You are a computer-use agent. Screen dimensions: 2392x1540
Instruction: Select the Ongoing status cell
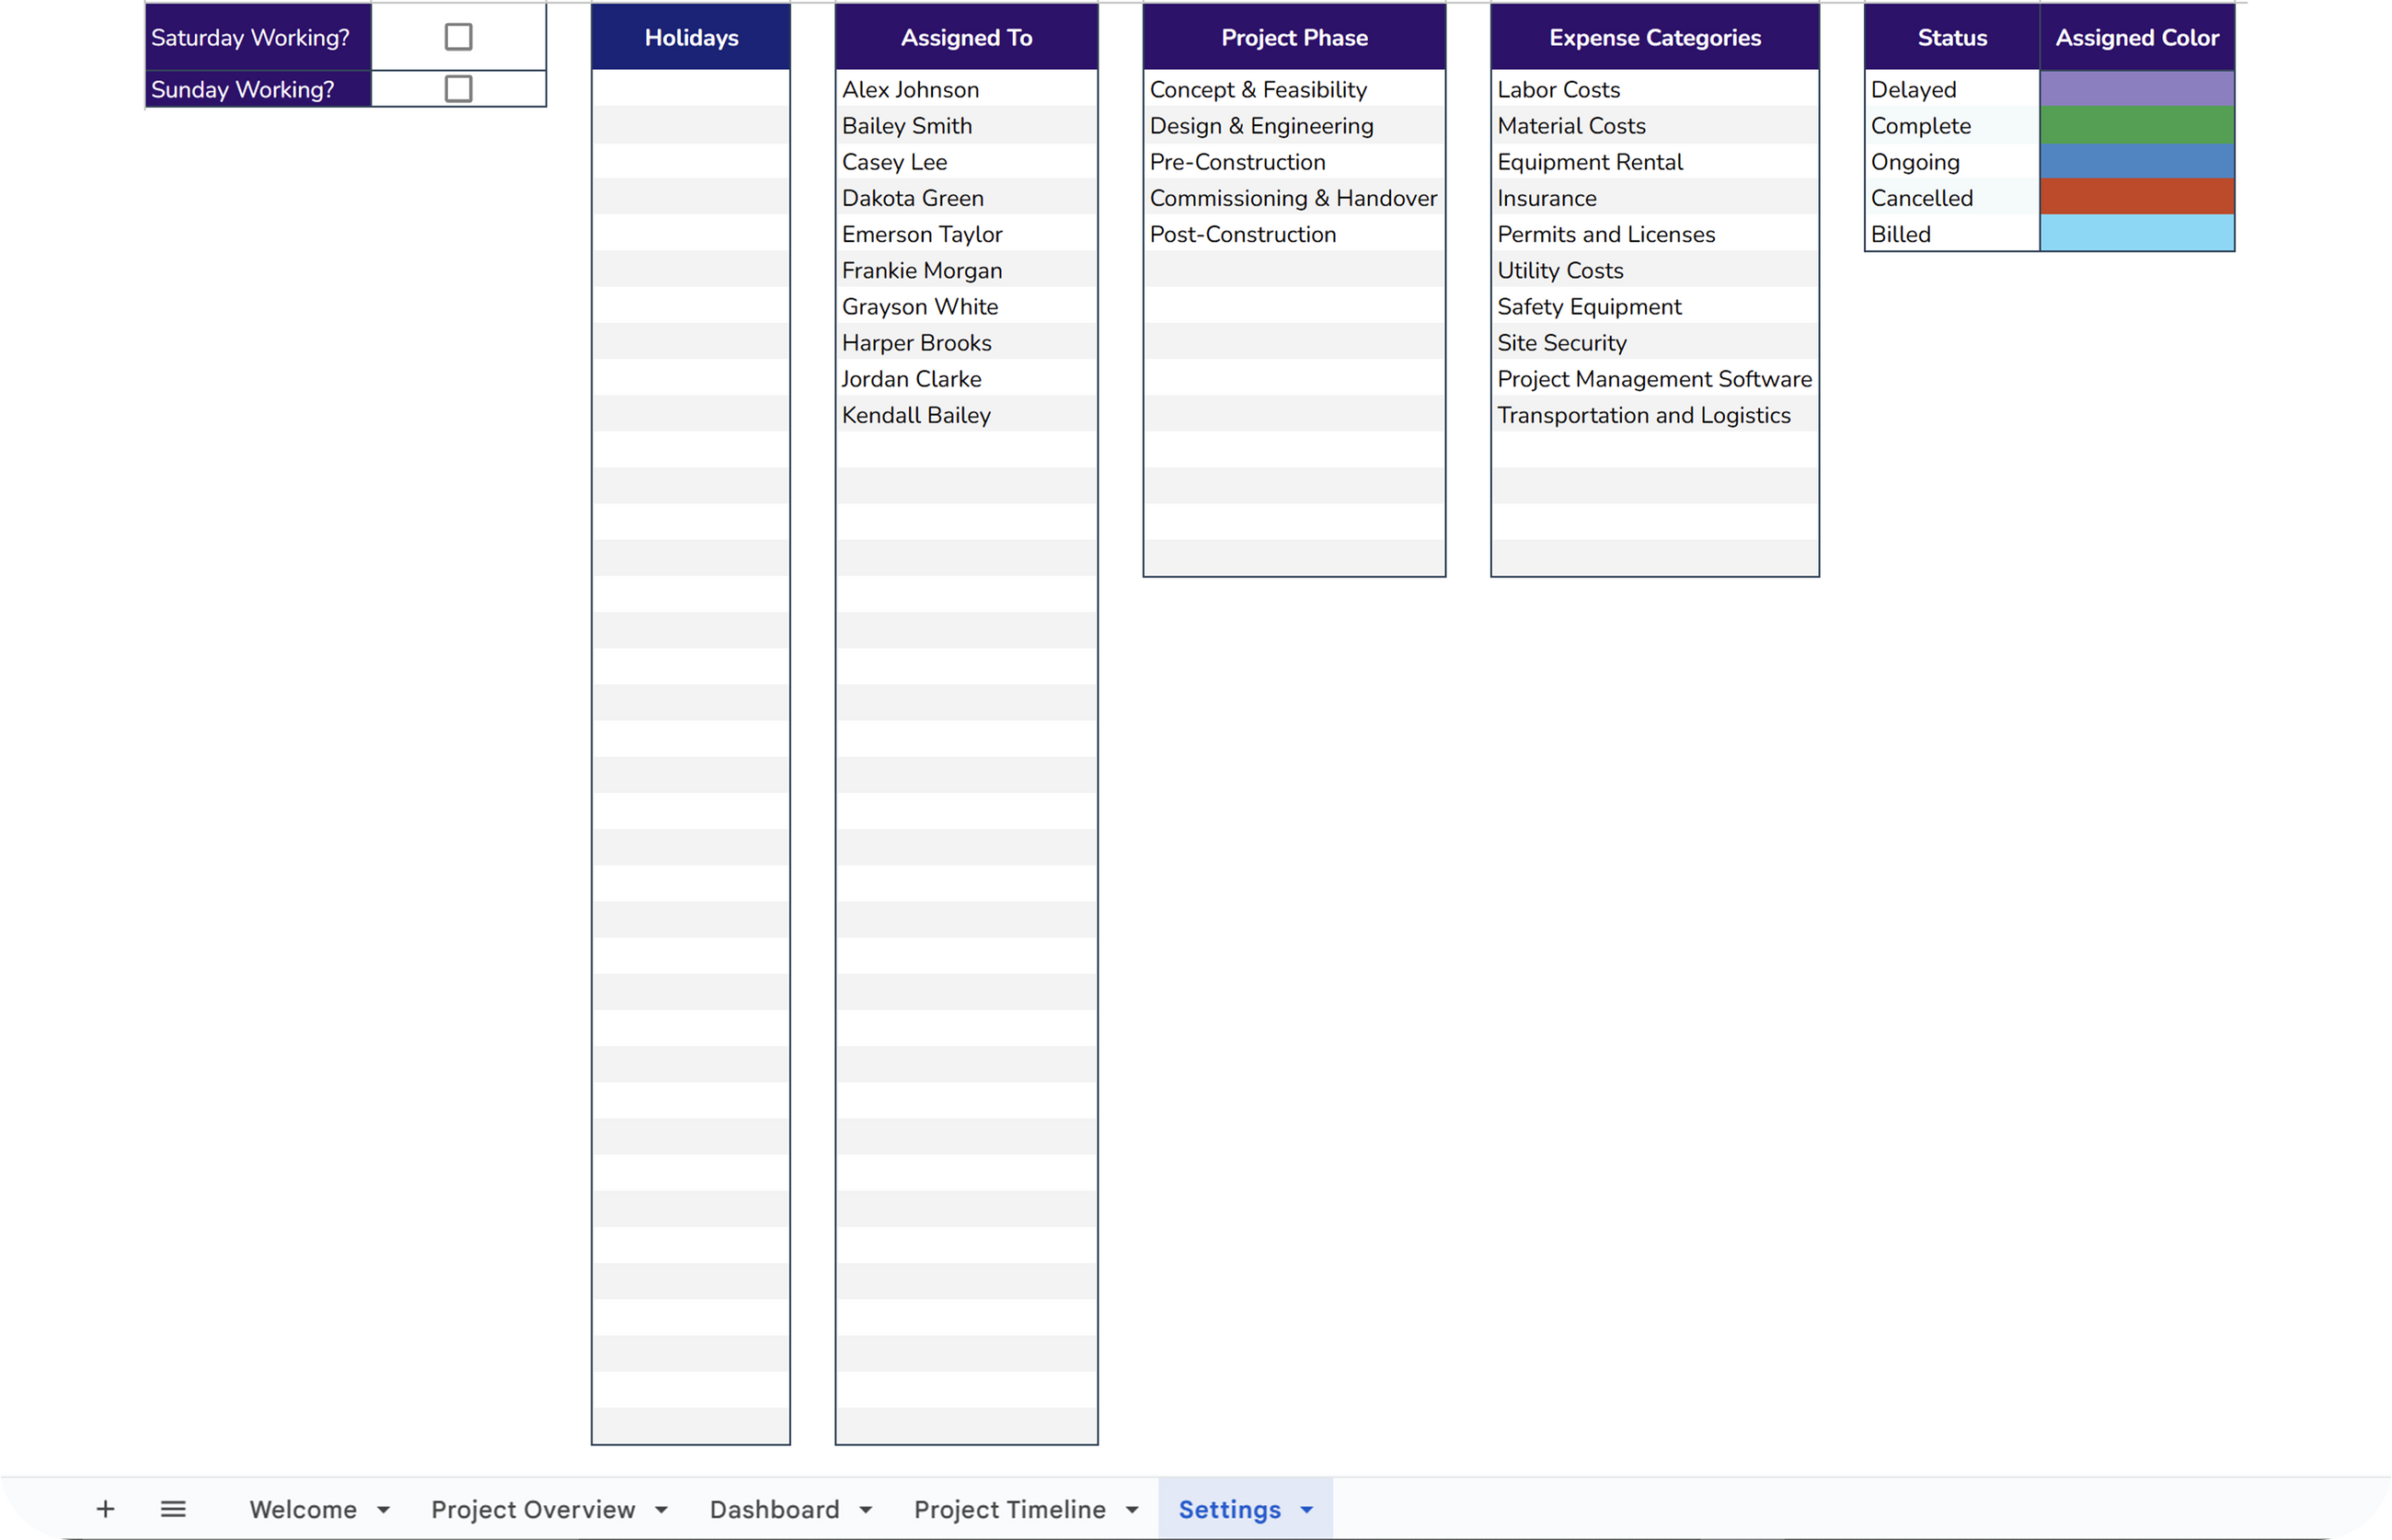click(1952, 161)
